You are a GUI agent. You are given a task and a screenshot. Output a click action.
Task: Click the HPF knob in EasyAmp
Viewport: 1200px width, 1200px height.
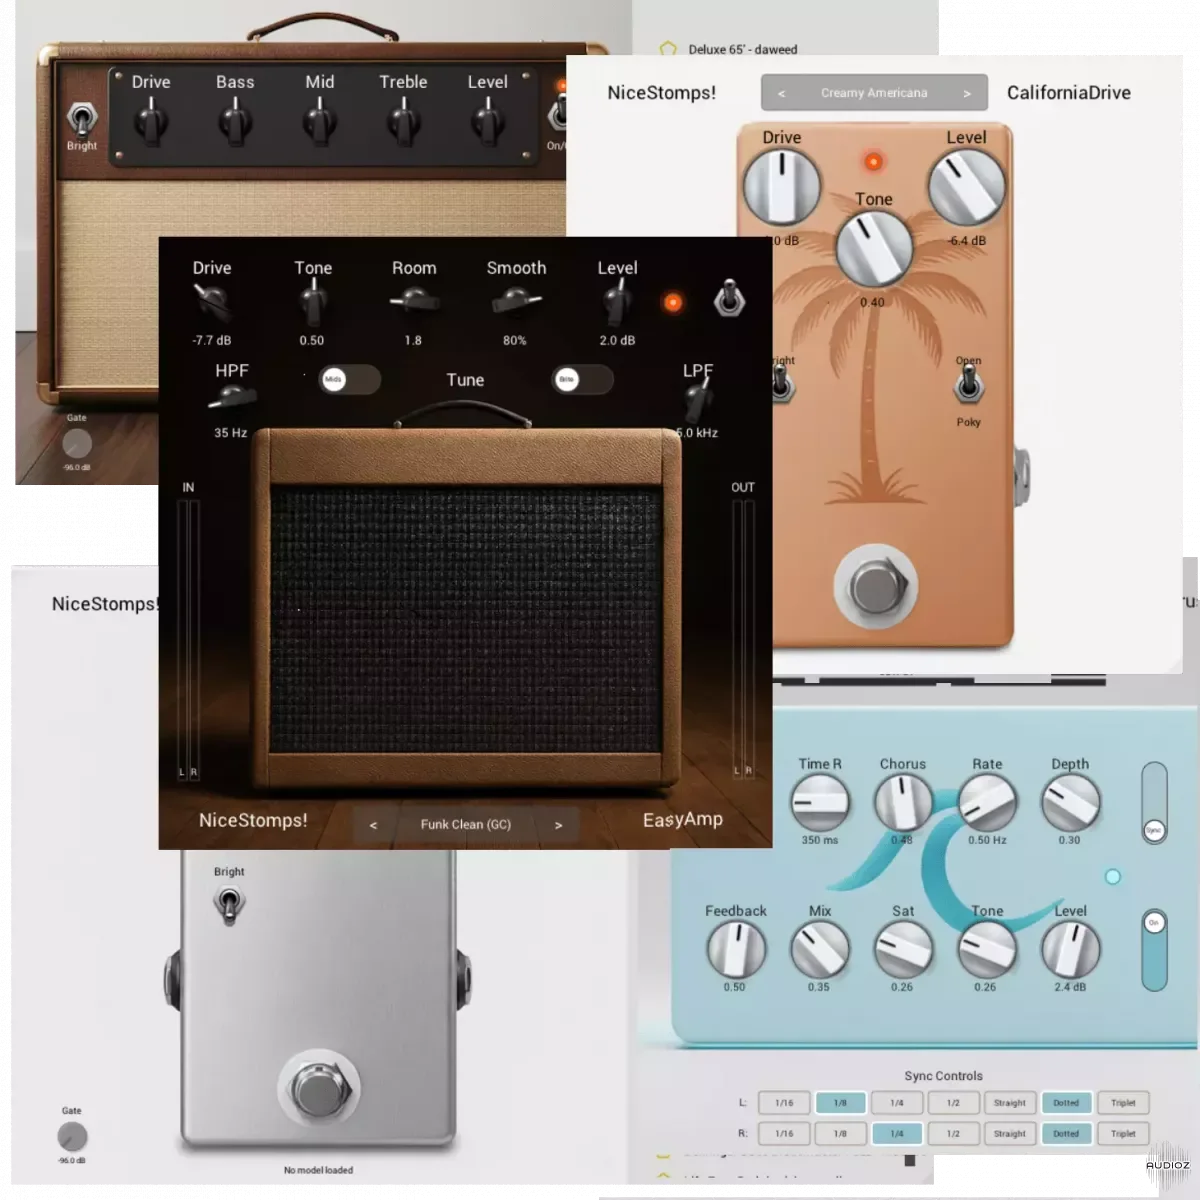(x=231, y=398)
